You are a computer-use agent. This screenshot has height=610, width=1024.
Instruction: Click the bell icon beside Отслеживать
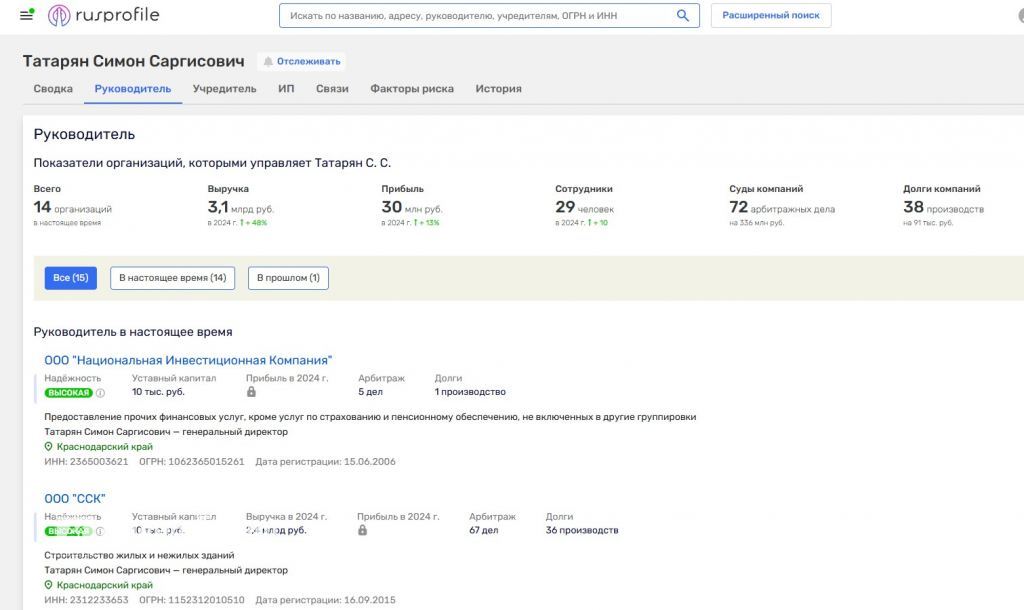(268, 61)
